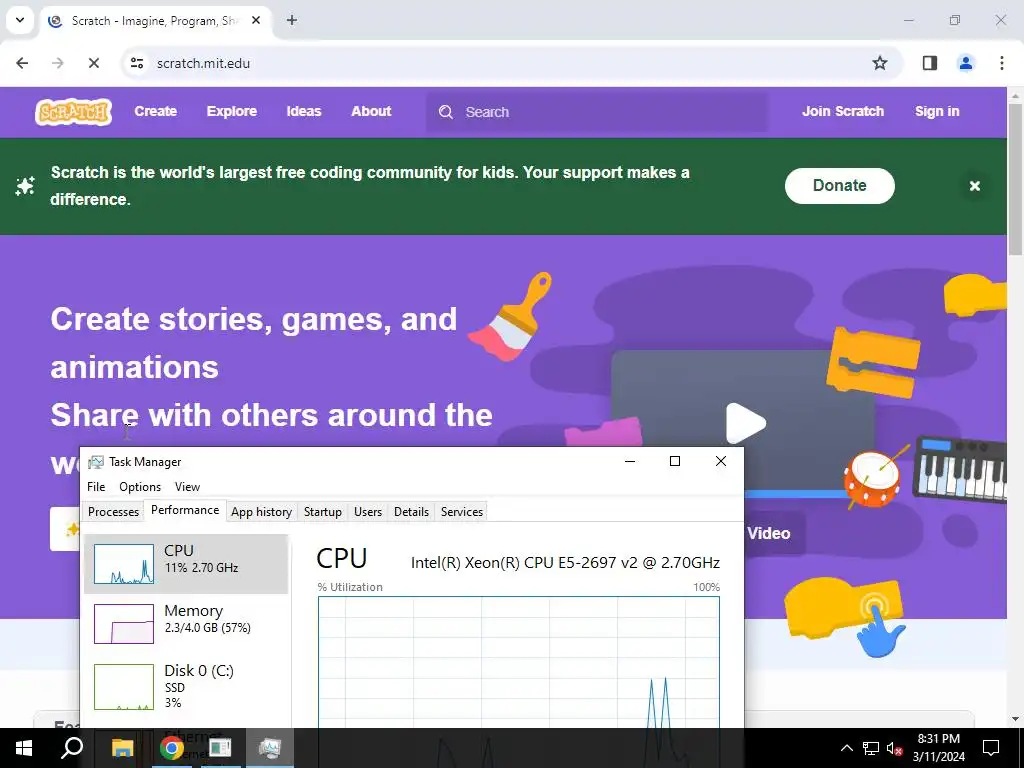Click the magnifier icon in Scratch search box
The image size is (1024, 768).
(446, 112)
